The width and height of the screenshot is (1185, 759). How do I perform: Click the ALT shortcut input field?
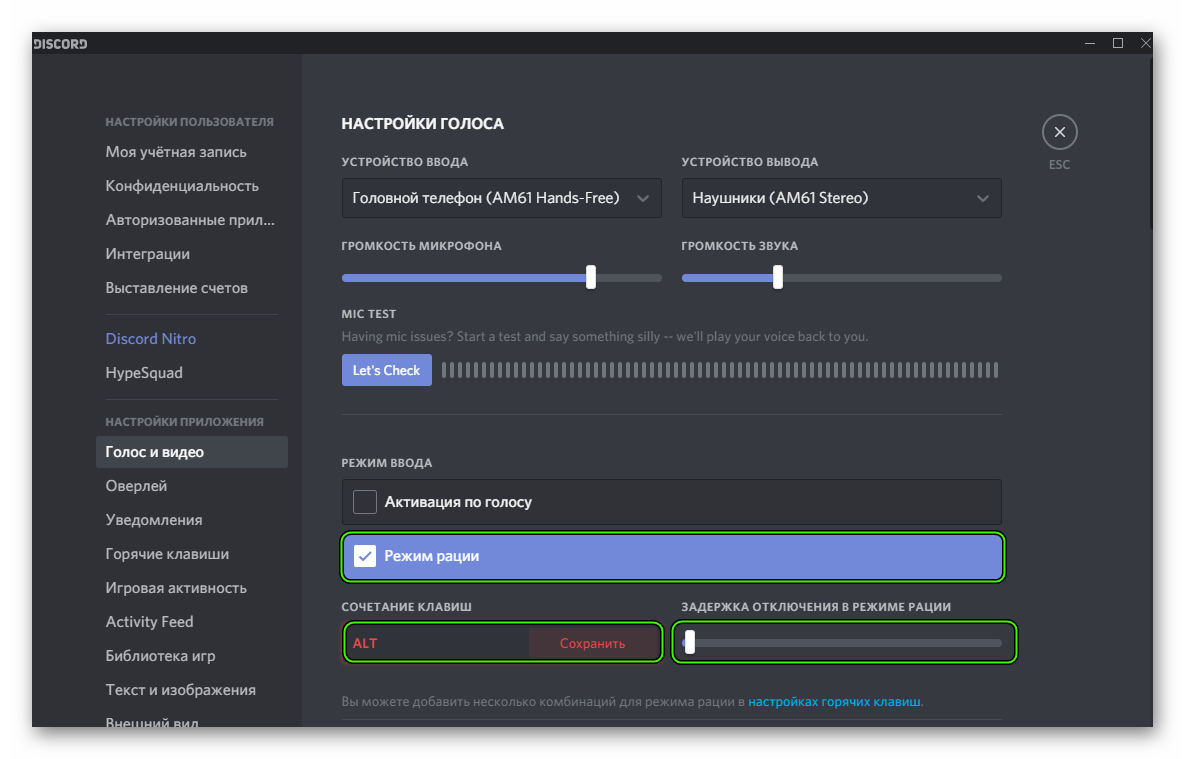click(x=437, y=643)
